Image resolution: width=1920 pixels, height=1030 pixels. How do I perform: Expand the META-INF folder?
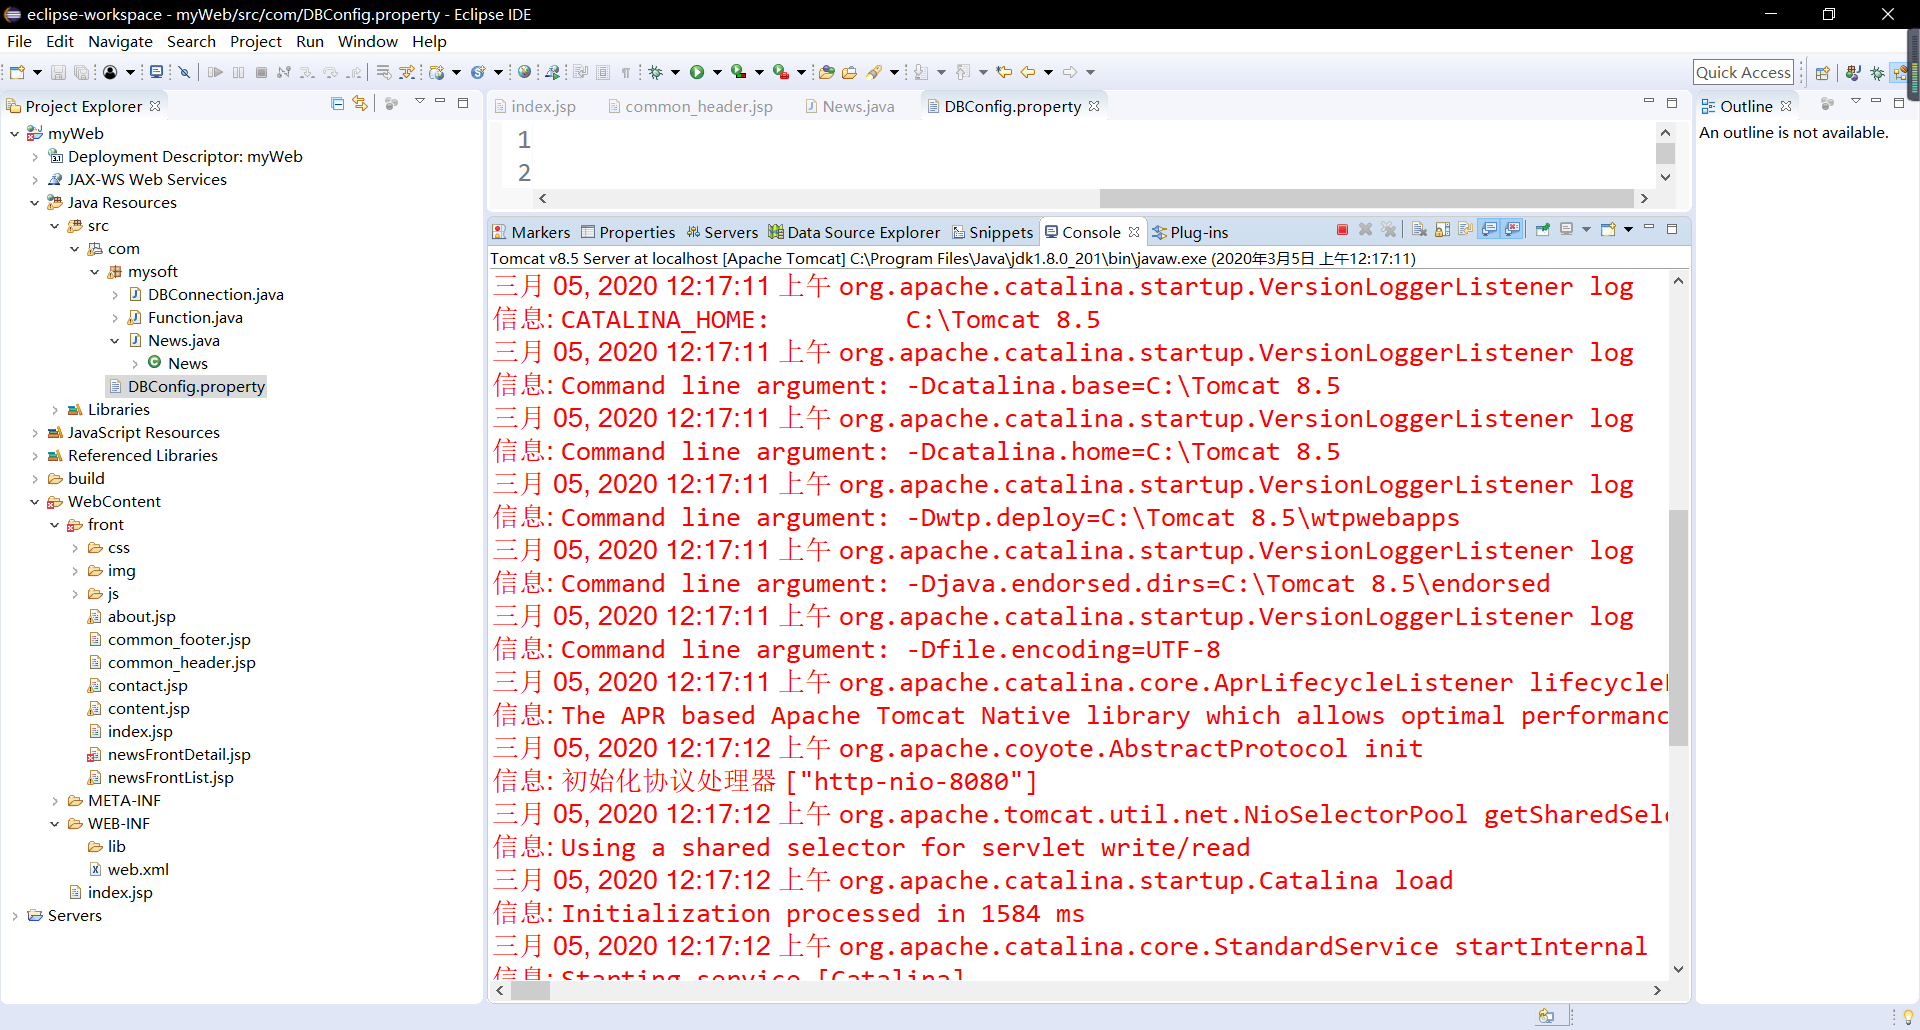(x=55, y=800)
